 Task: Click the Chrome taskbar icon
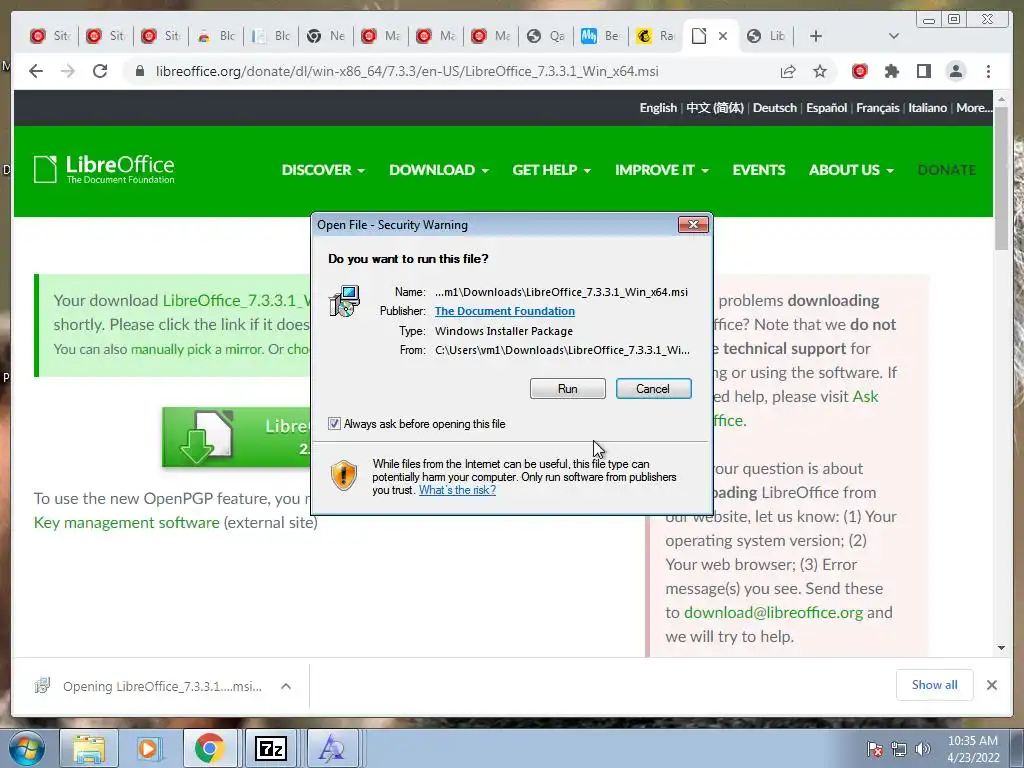click(209, 748)
